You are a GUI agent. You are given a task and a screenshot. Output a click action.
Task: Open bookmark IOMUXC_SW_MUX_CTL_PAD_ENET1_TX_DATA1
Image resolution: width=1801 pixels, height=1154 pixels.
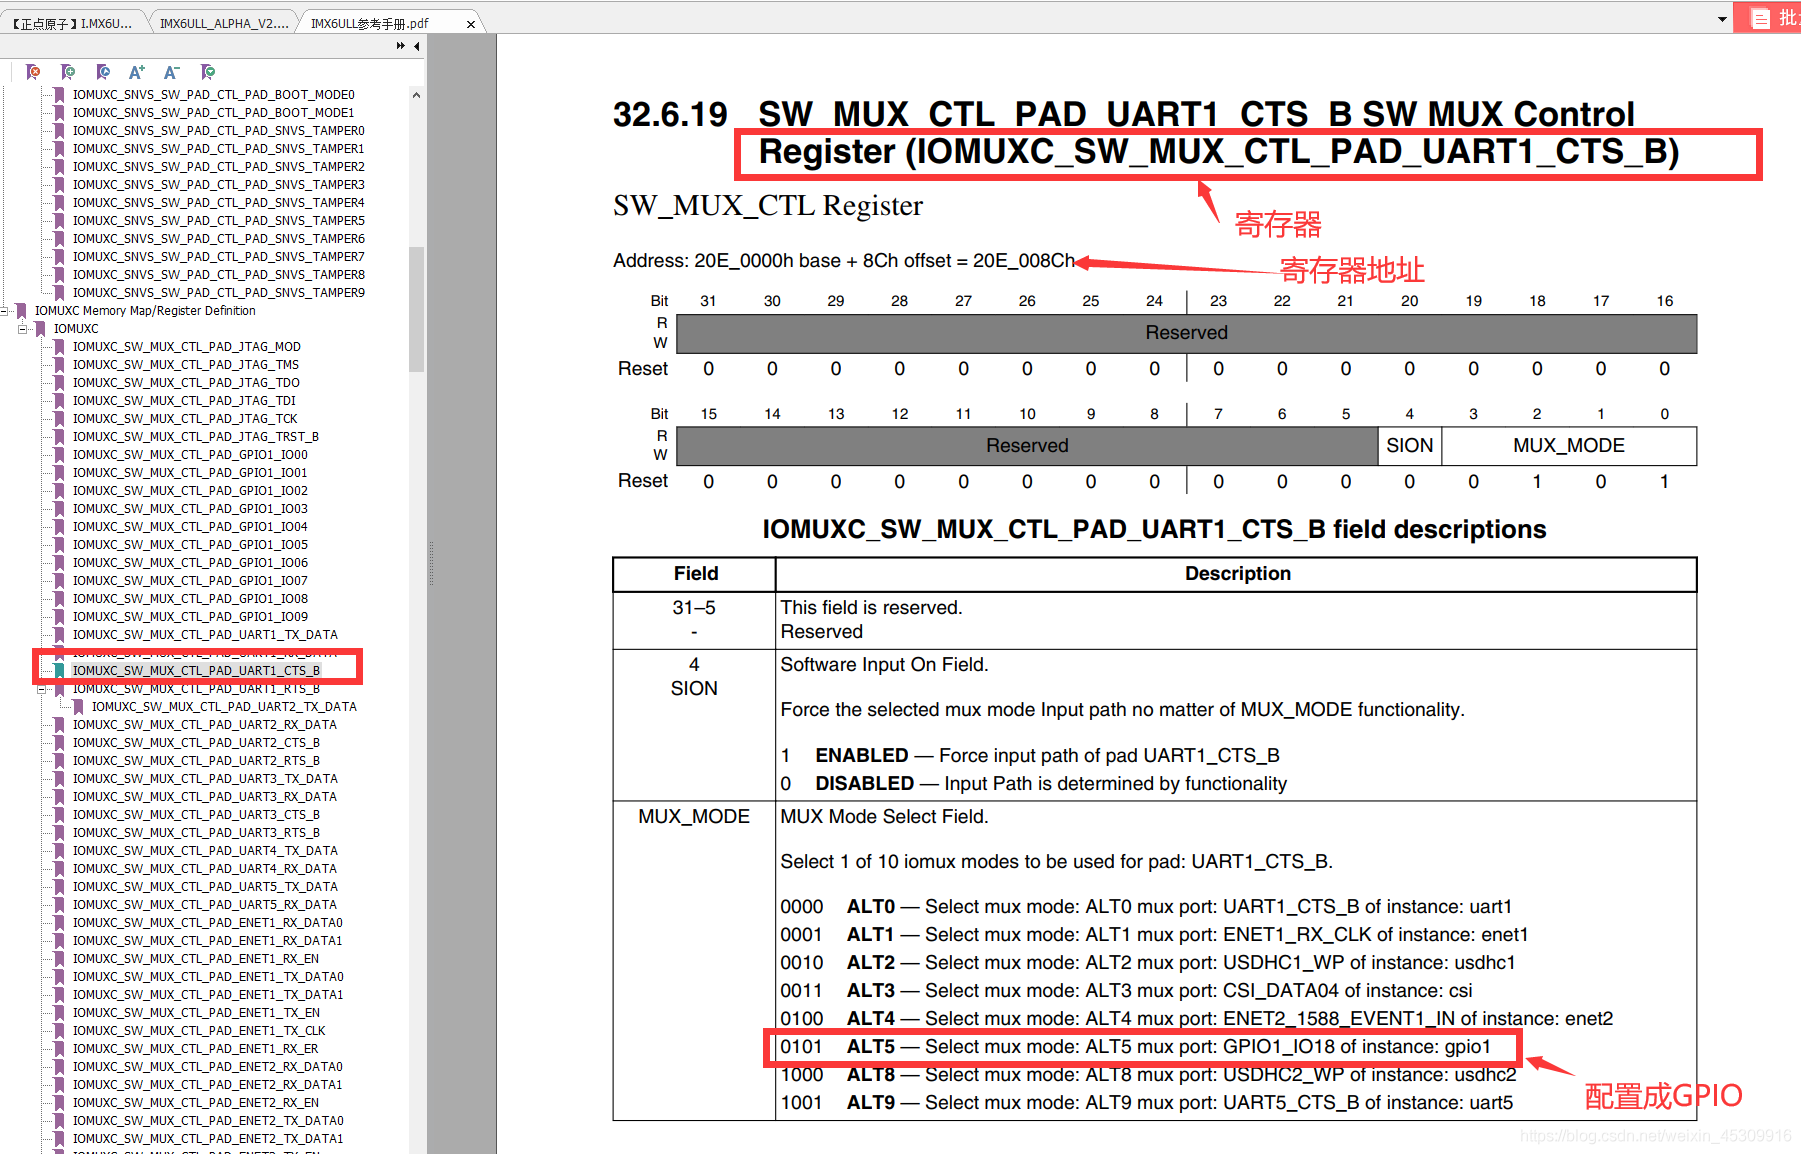pos(208,995)
